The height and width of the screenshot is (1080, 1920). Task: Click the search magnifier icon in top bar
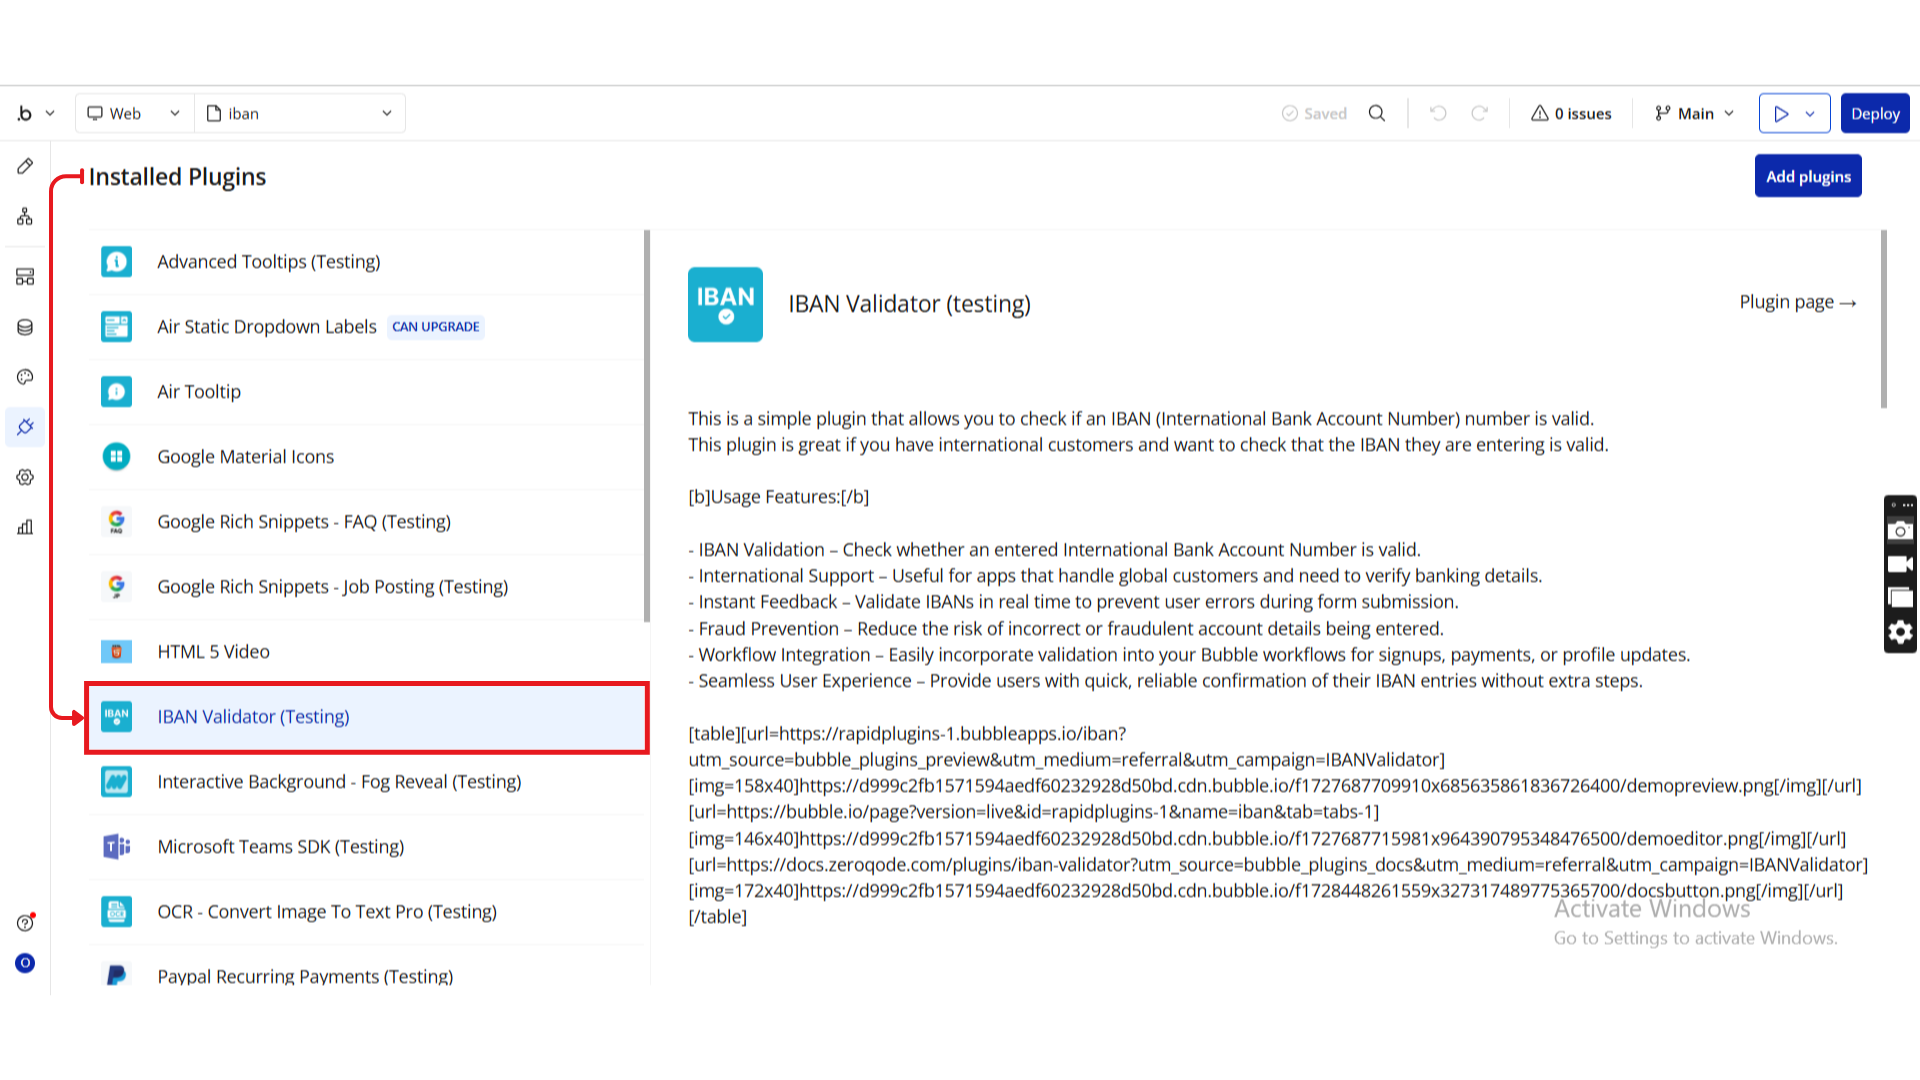[1377, 113]
